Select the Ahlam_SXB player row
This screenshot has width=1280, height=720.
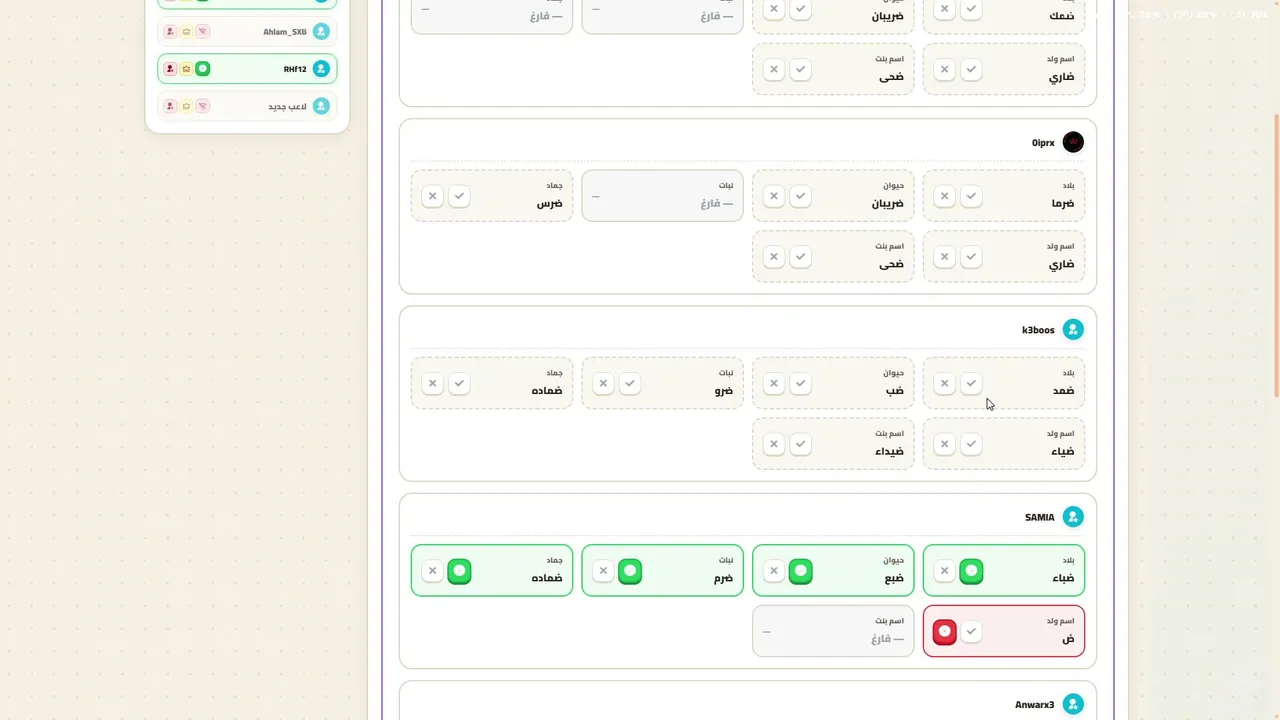point(247,32)
